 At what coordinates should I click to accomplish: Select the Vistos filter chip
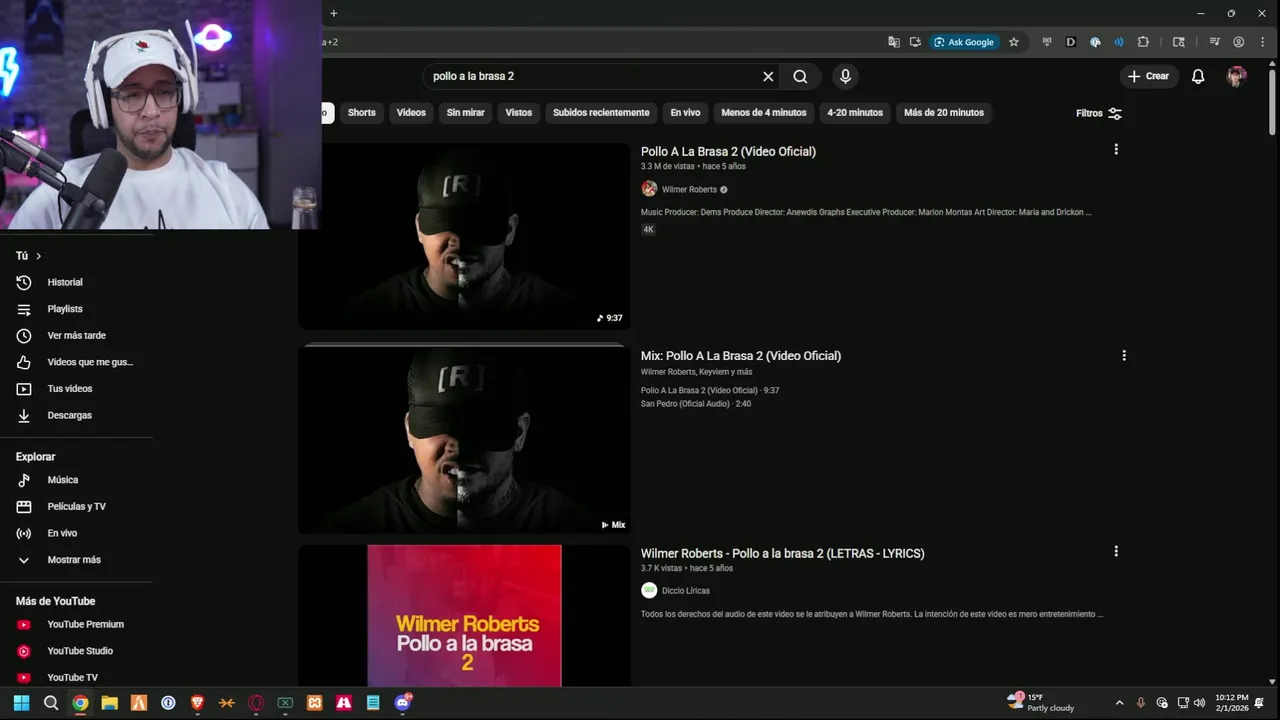(519, 113)
